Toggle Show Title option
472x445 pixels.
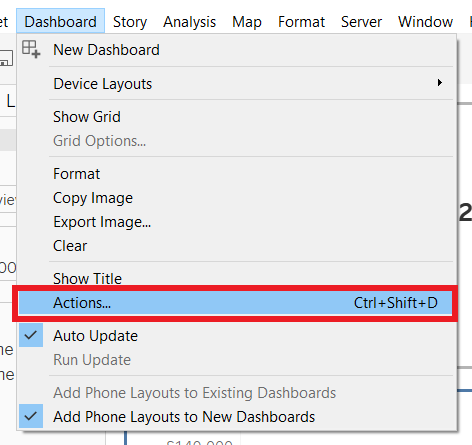coord(237,278)
